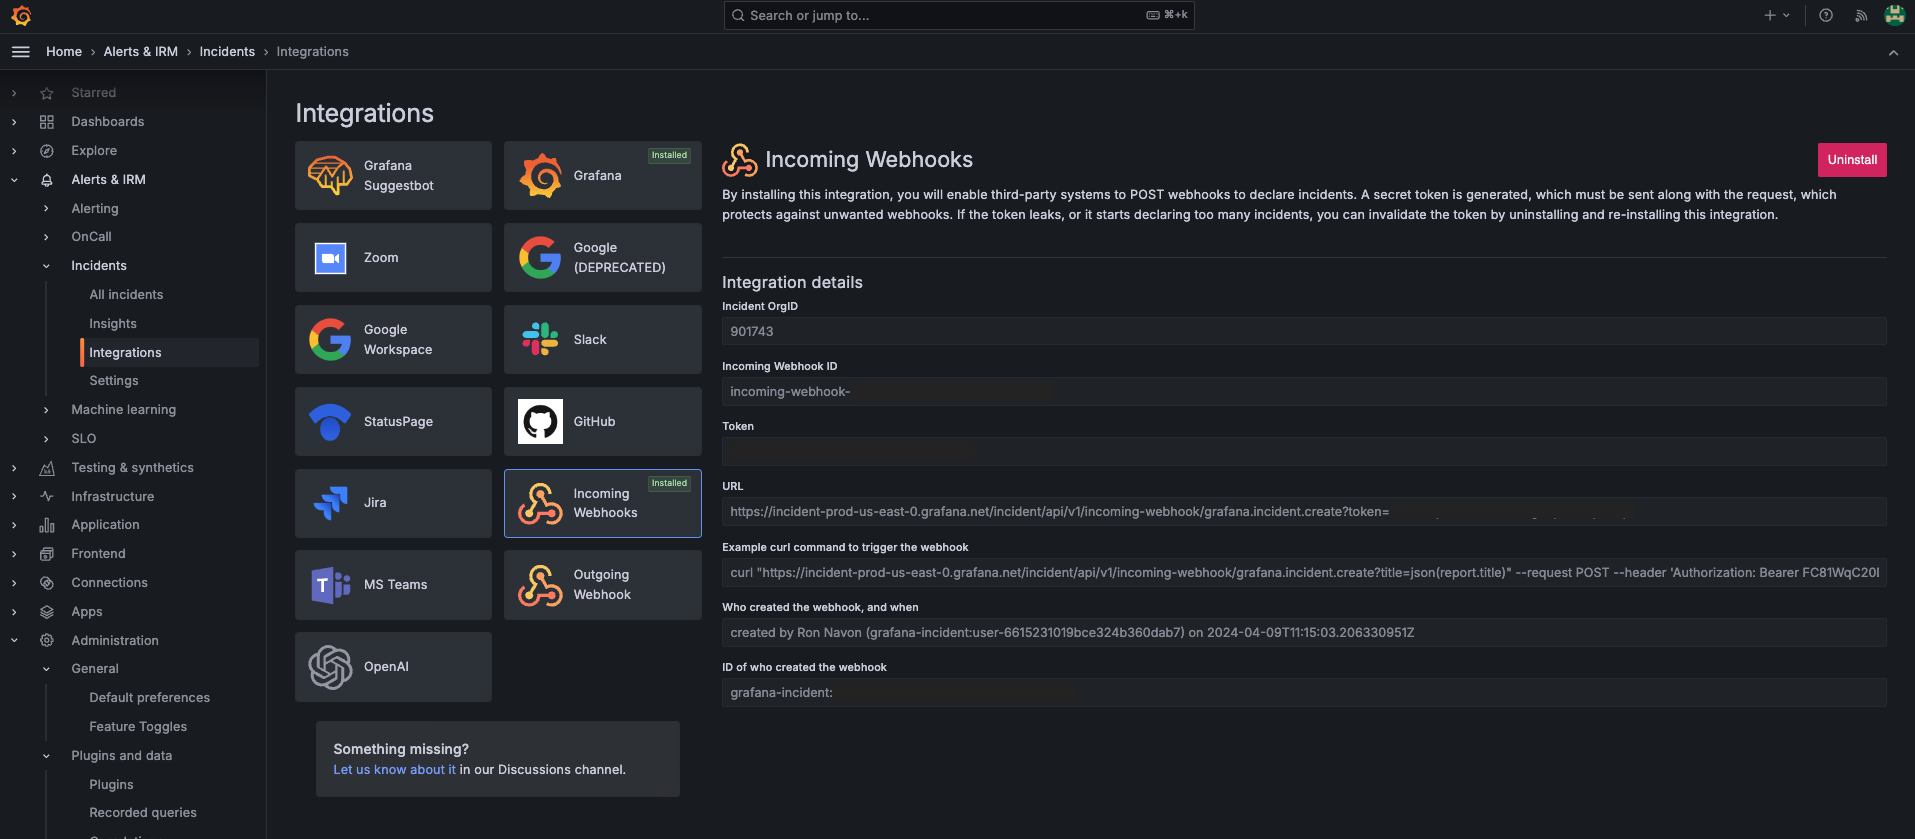
Task: Open the plus add-new dropdown
Action: (x=1776, y=16)
